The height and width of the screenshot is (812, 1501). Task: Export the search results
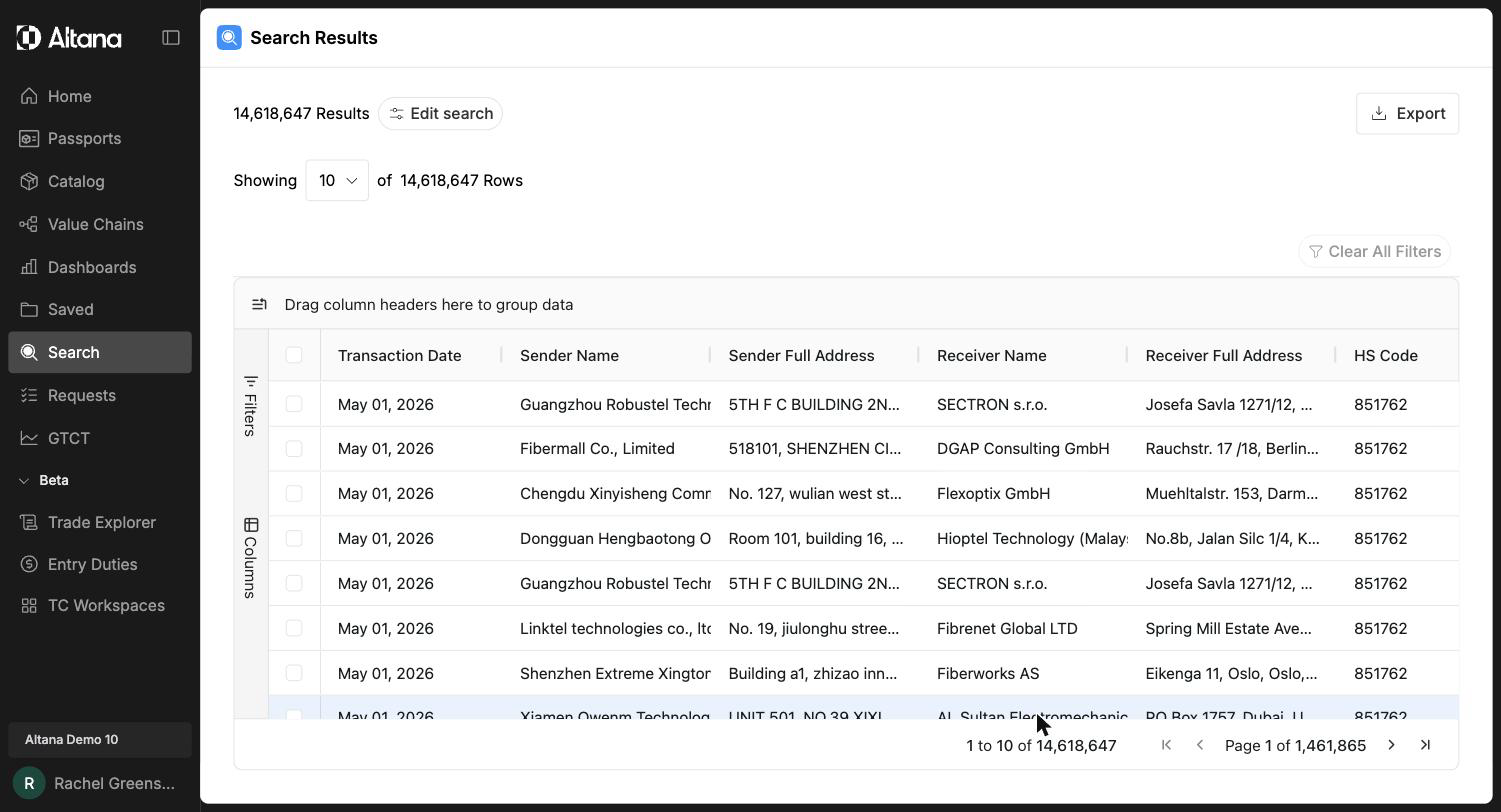coord(1407,114)
